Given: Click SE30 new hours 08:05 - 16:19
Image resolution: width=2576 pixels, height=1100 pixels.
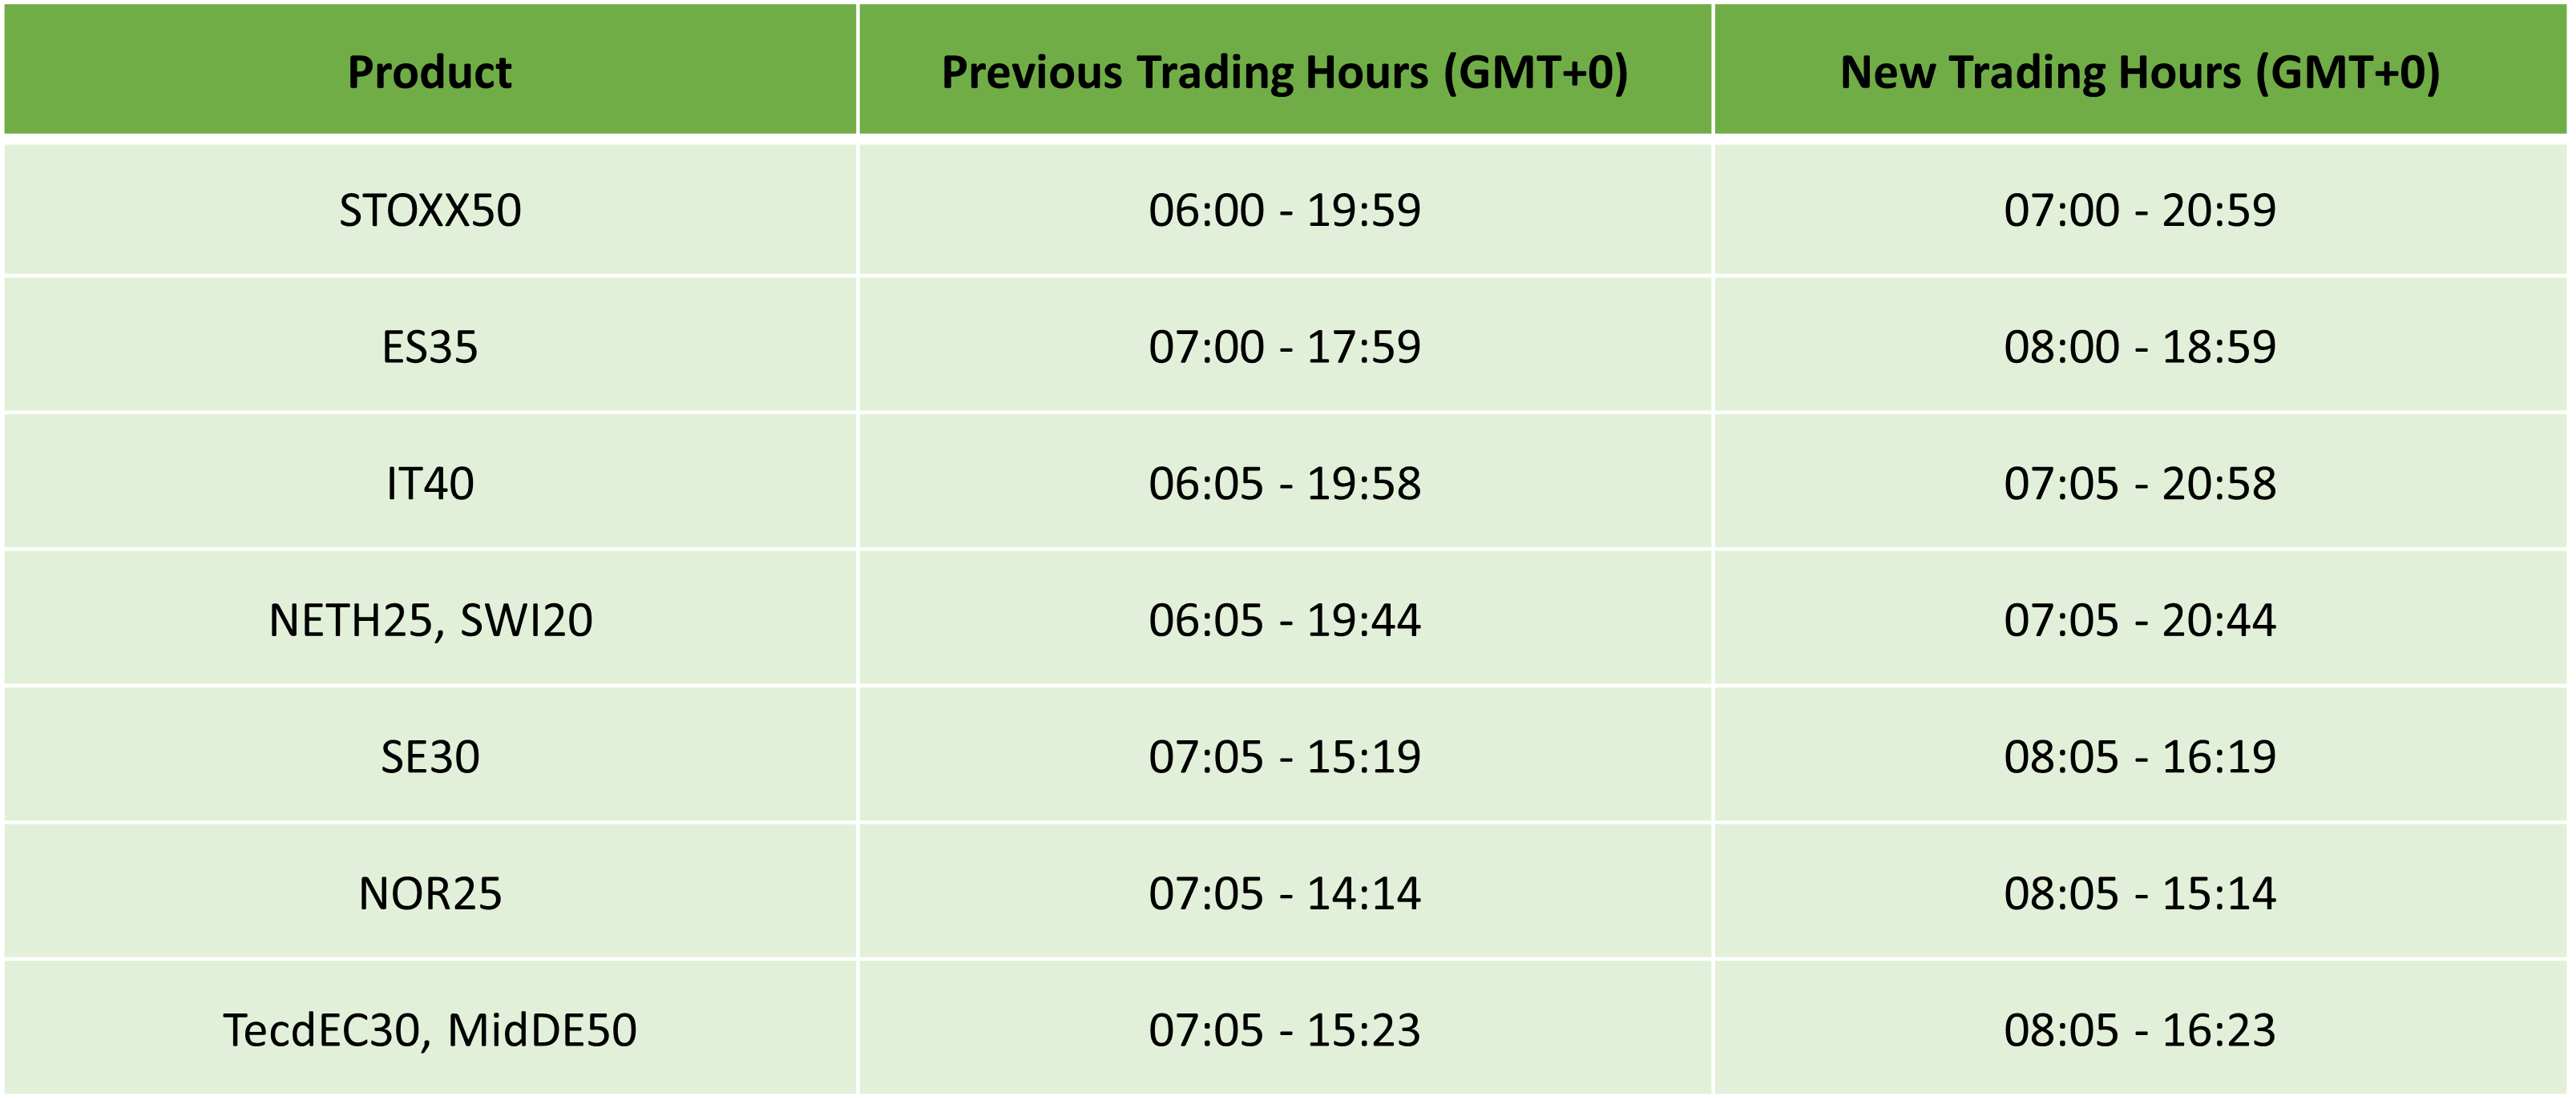Looking at the screenshot, I should (2140, 756).
